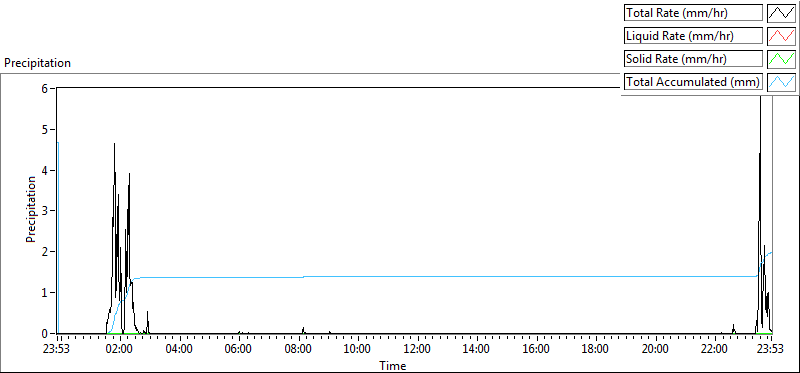Click the Time x-axis title
The image size is (800, 373).
(x=392, y=365)
